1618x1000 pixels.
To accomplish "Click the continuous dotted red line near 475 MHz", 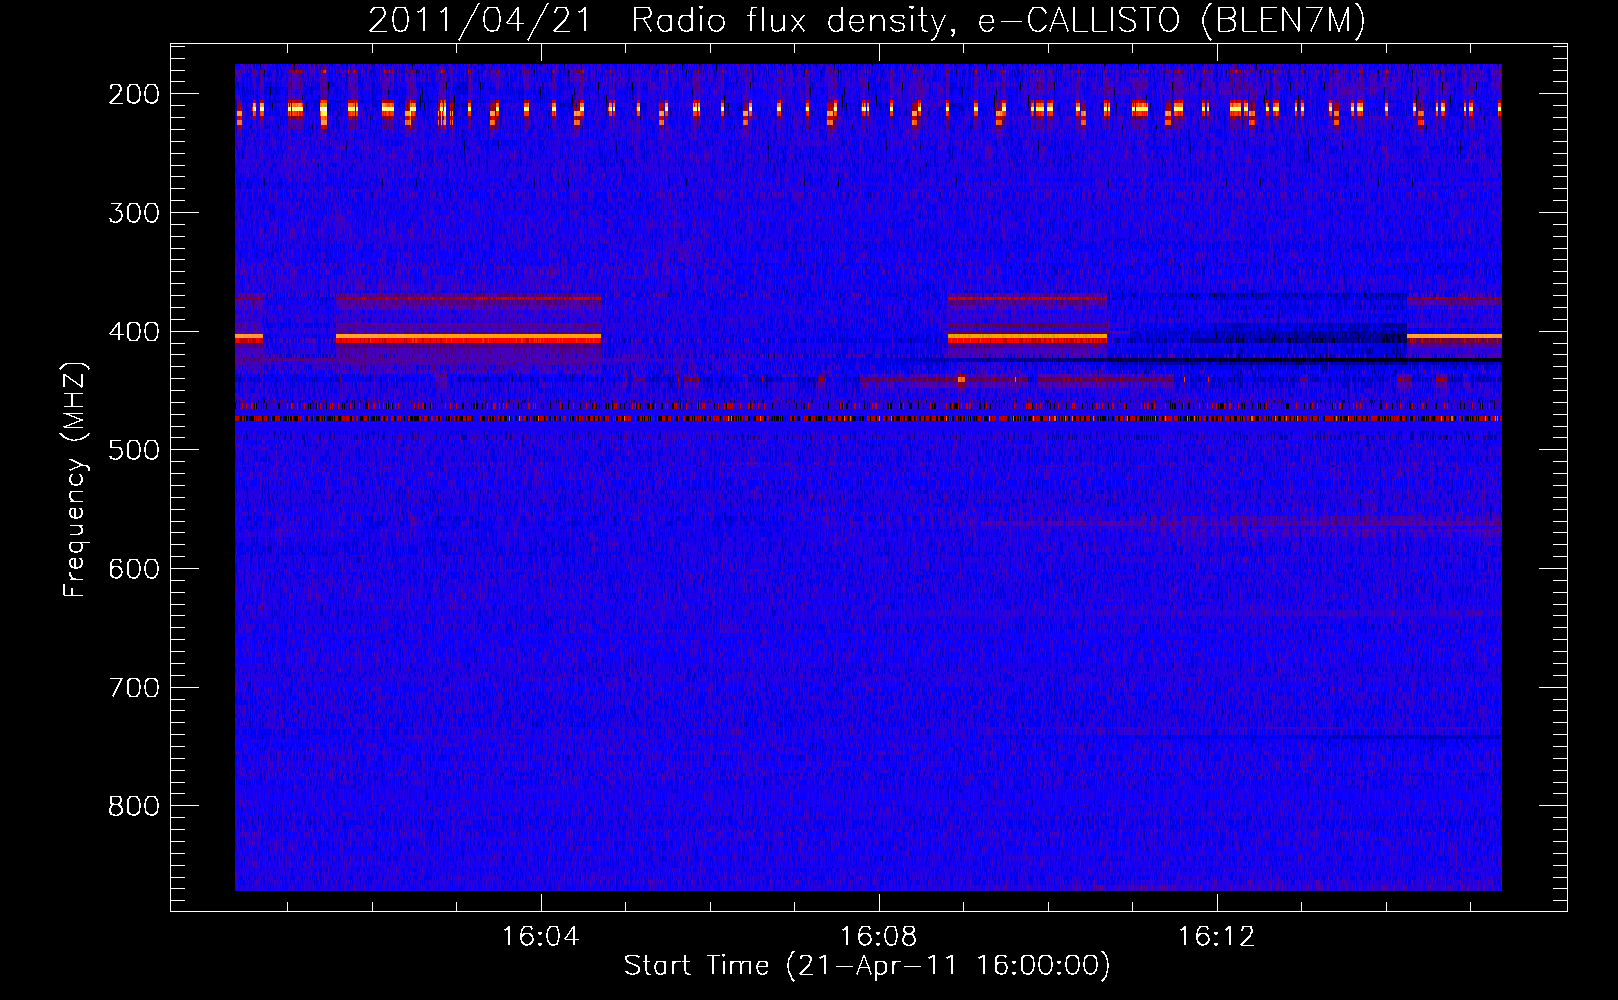I will pyautogui.click(x=868, y=419).
